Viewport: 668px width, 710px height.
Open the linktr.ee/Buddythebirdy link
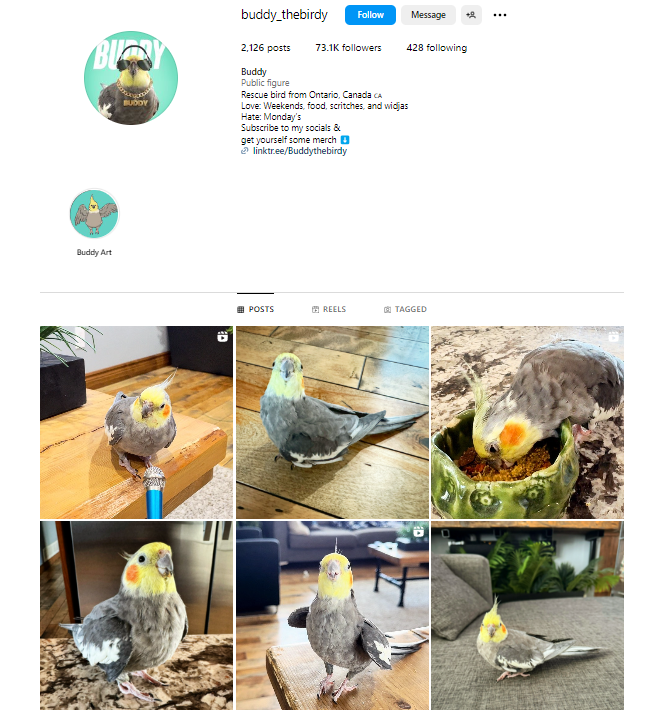pos(300,151)
